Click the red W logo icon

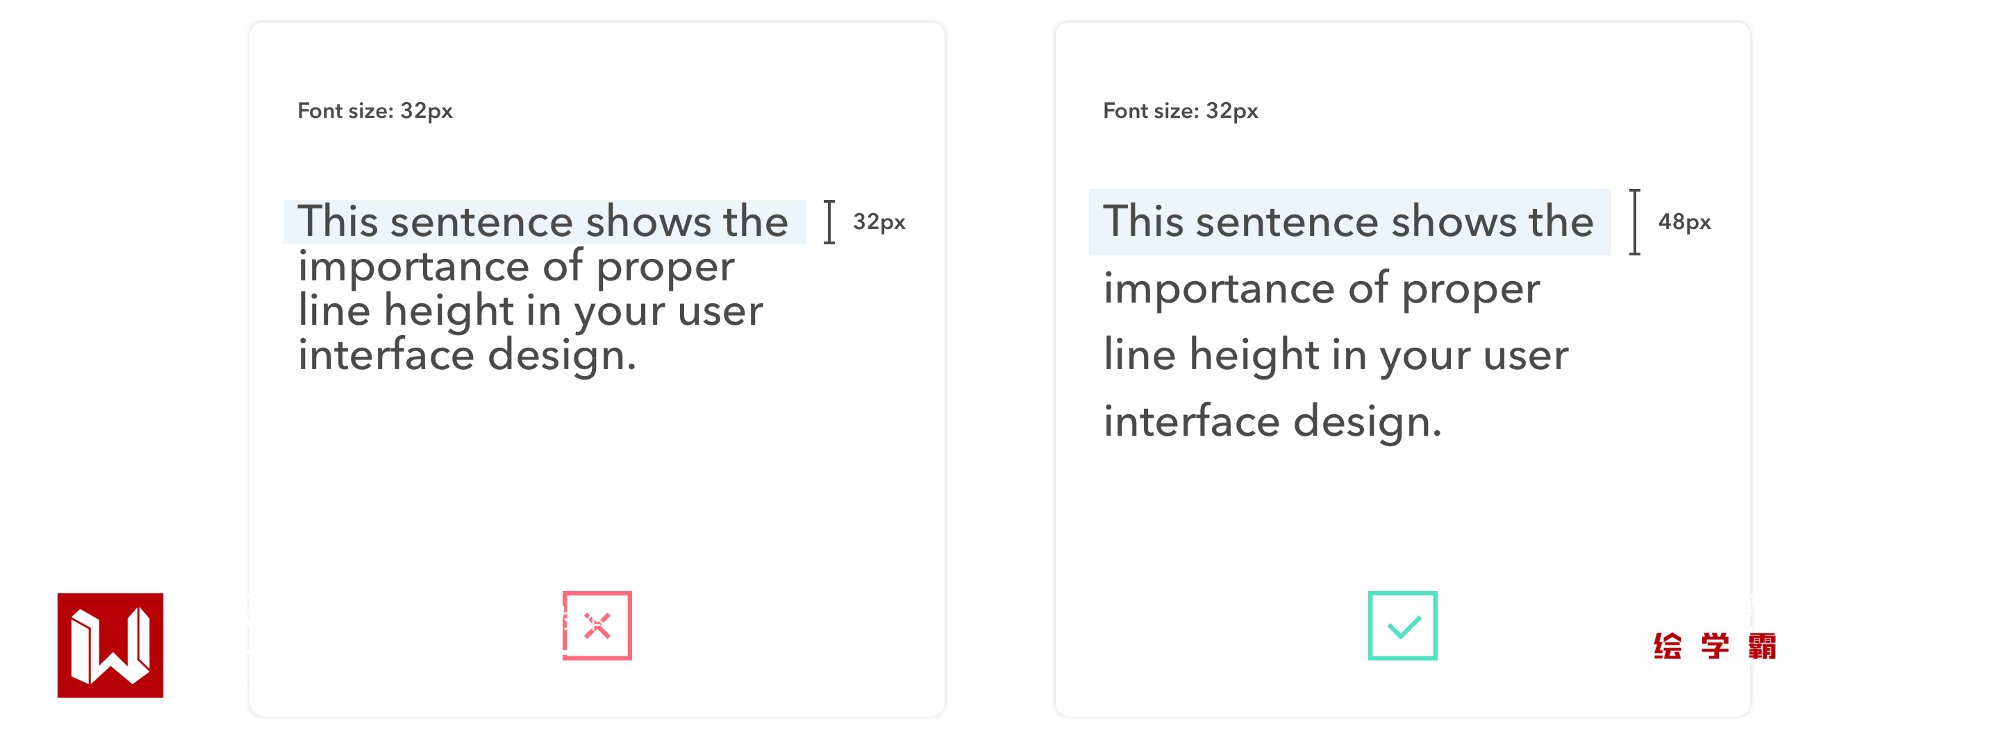[x=110, y=645]
